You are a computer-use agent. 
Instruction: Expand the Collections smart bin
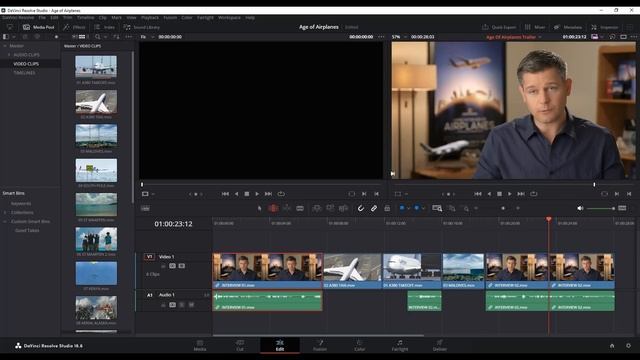(5, 212)
